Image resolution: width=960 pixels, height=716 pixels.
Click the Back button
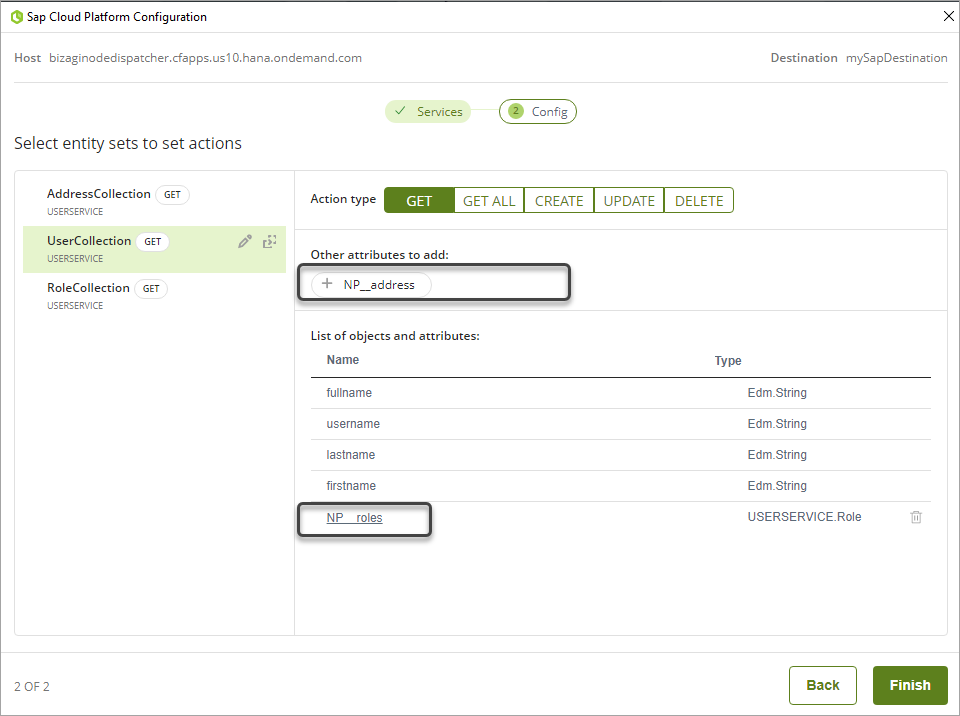click(x=822, y=685)
